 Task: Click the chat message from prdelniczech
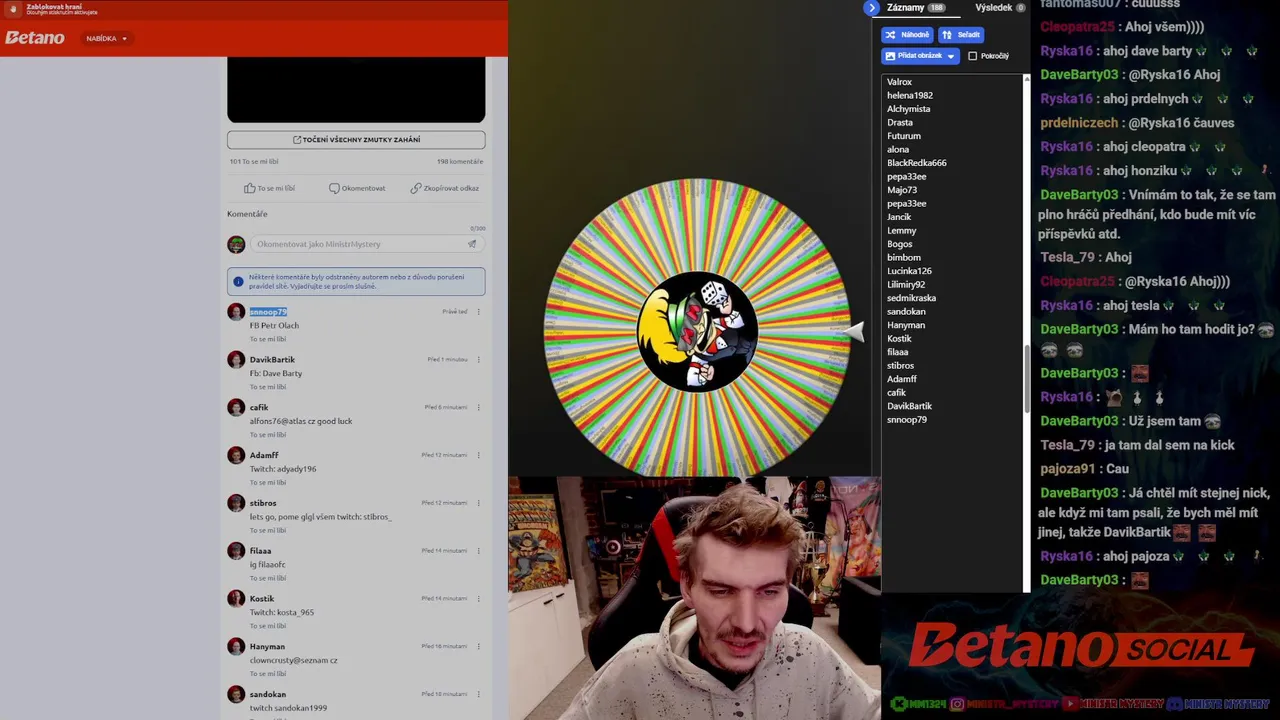(x=1137, y=123)
